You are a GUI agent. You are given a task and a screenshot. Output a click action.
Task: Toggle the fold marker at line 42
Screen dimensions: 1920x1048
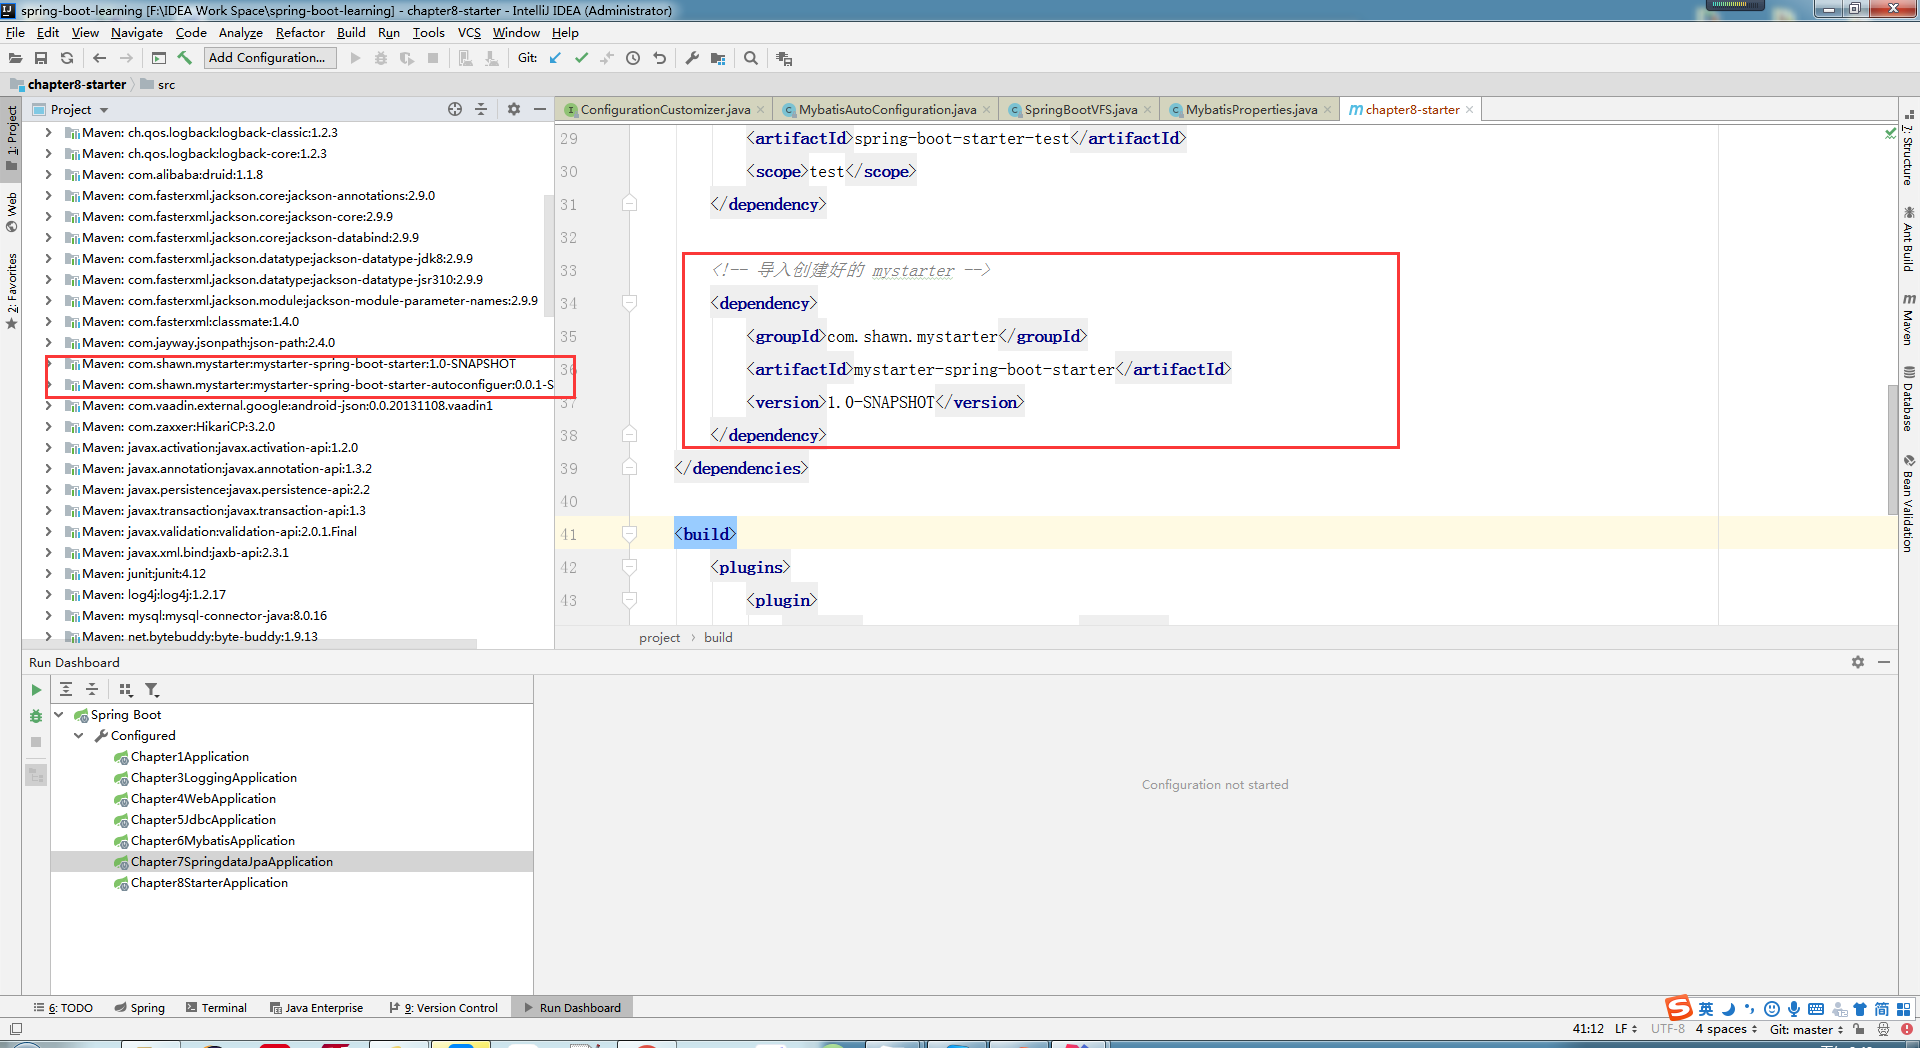coord(629,567)
